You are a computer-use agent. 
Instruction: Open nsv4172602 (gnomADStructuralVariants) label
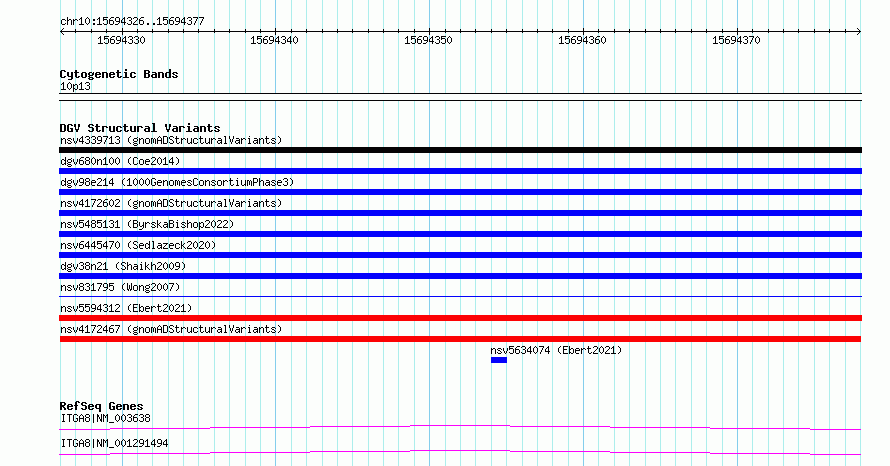click(171, 203)
